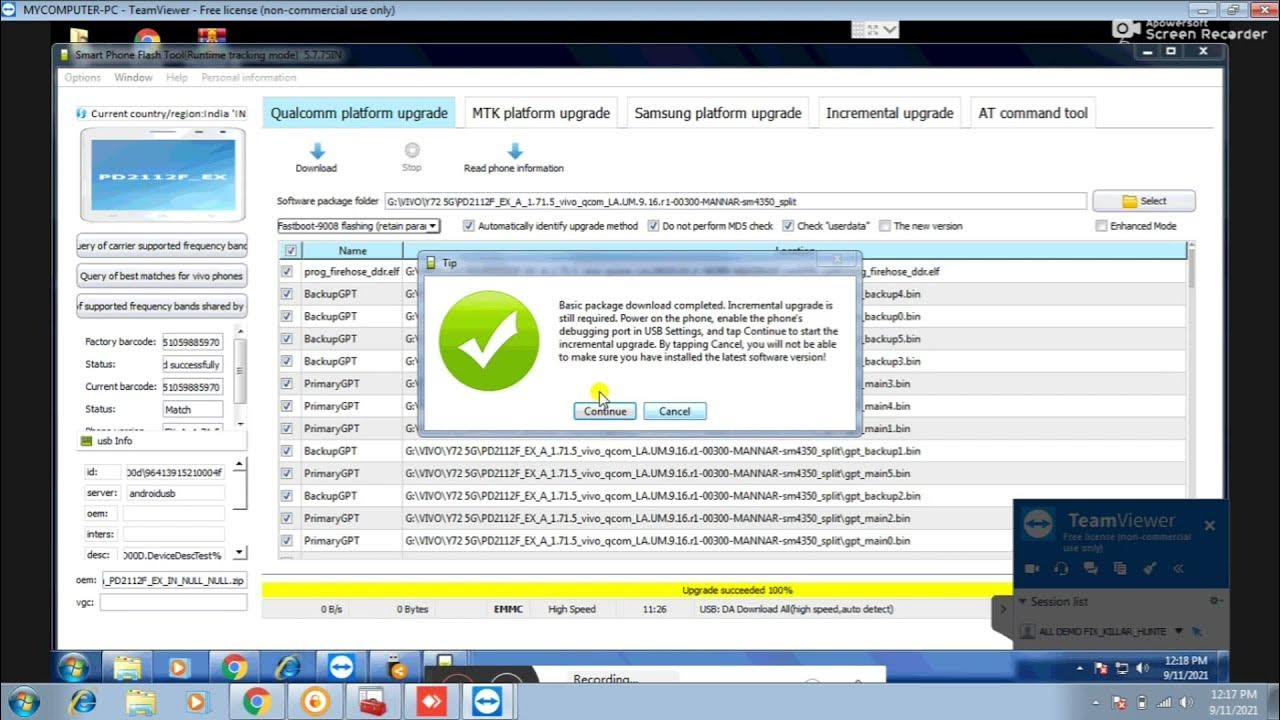1280x720 pixels.
Task: Click Select folder button
Action: 1143,201
